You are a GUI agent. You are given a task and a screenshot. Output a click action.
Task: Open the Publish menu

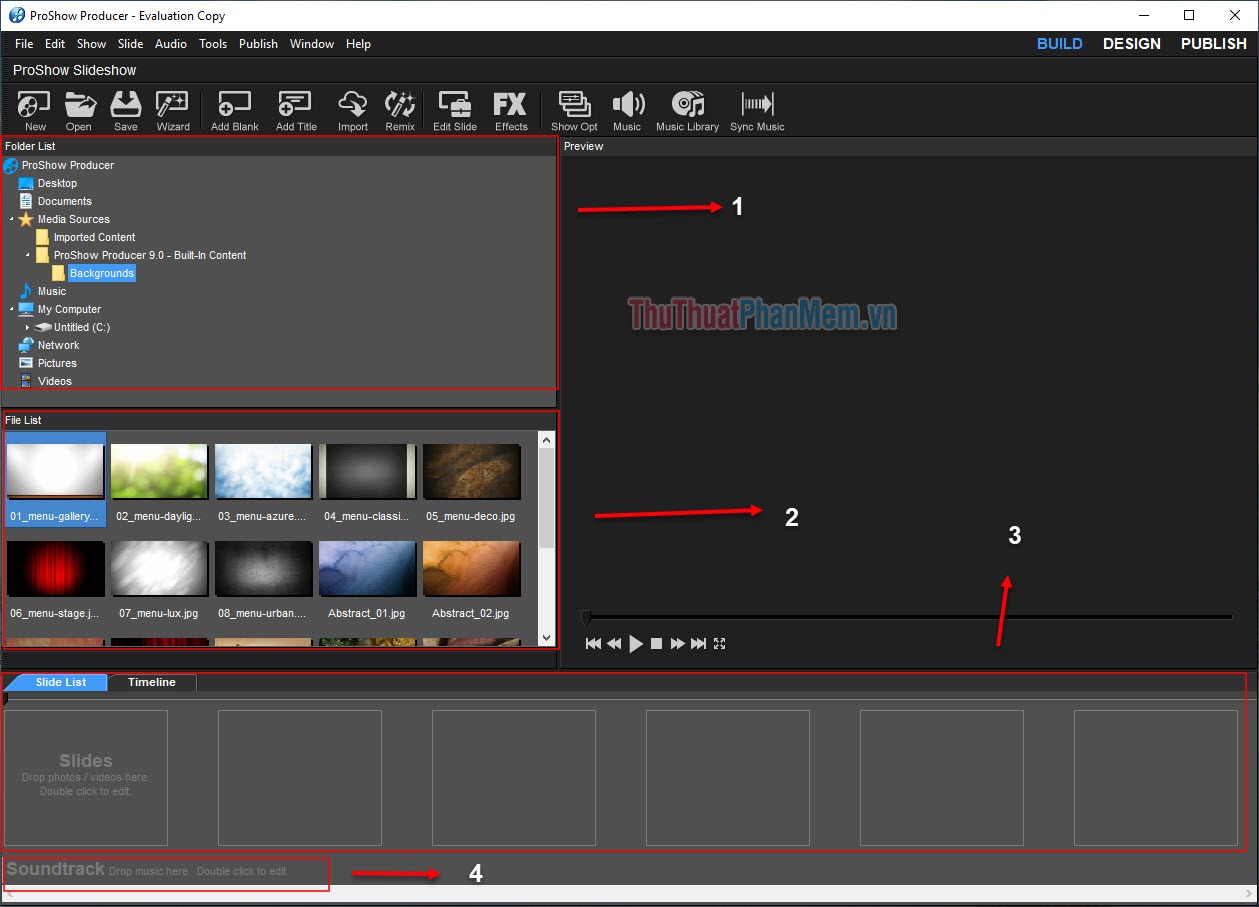(258, 43)
